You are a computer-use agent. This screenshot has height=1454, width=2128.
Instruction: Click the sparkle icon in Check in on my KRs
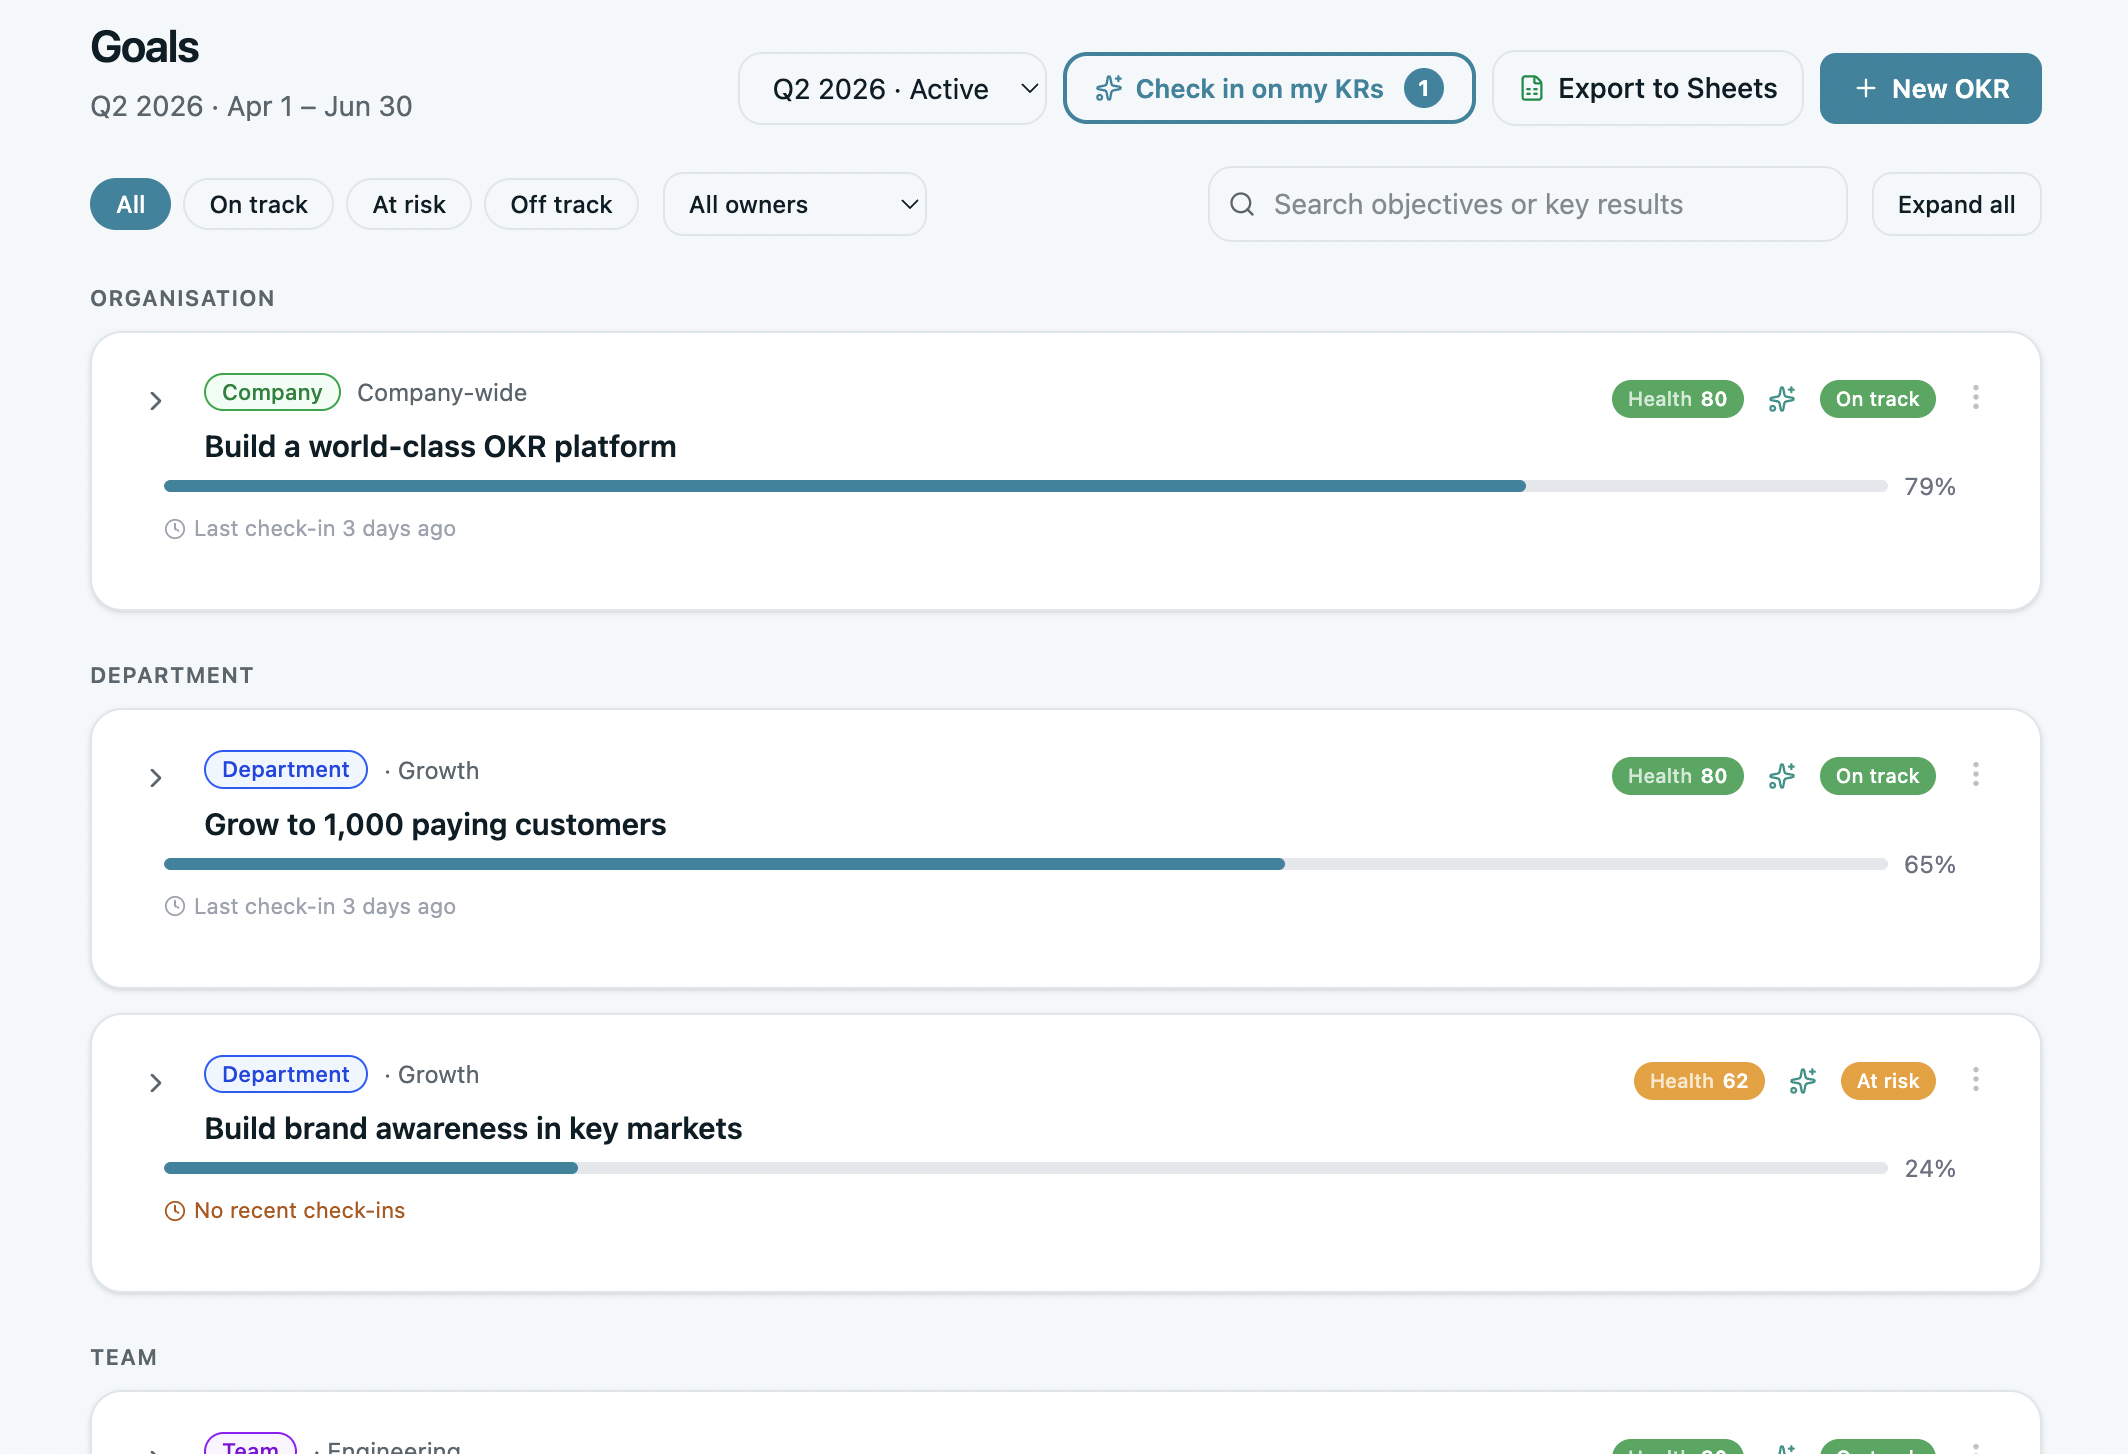coord(1108,88)
